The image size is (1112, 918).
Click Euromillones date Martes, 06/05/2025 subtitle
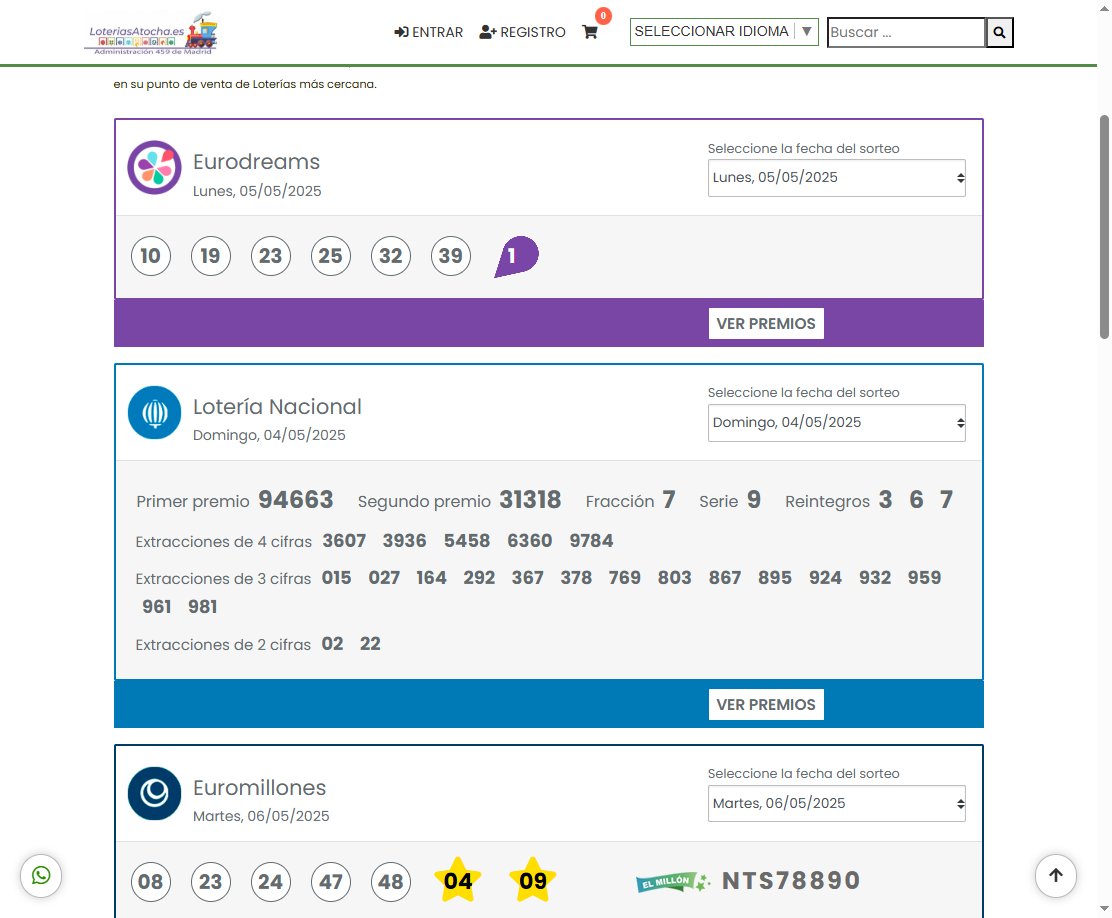pyautogui.click(x=261, y=816)
